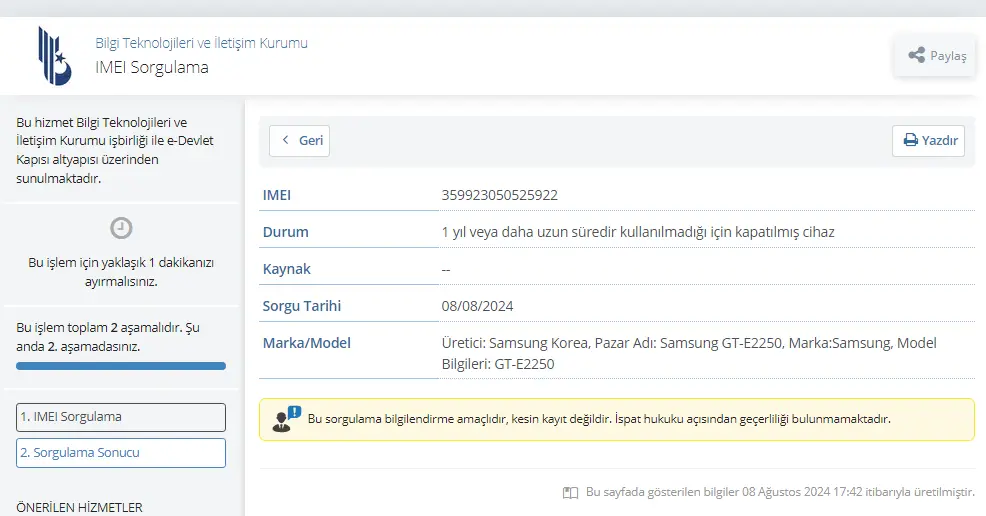The height and width of the screenshot is (516, 986).
Task: Click the page generation timestamp text
Action: click(780, 492)
